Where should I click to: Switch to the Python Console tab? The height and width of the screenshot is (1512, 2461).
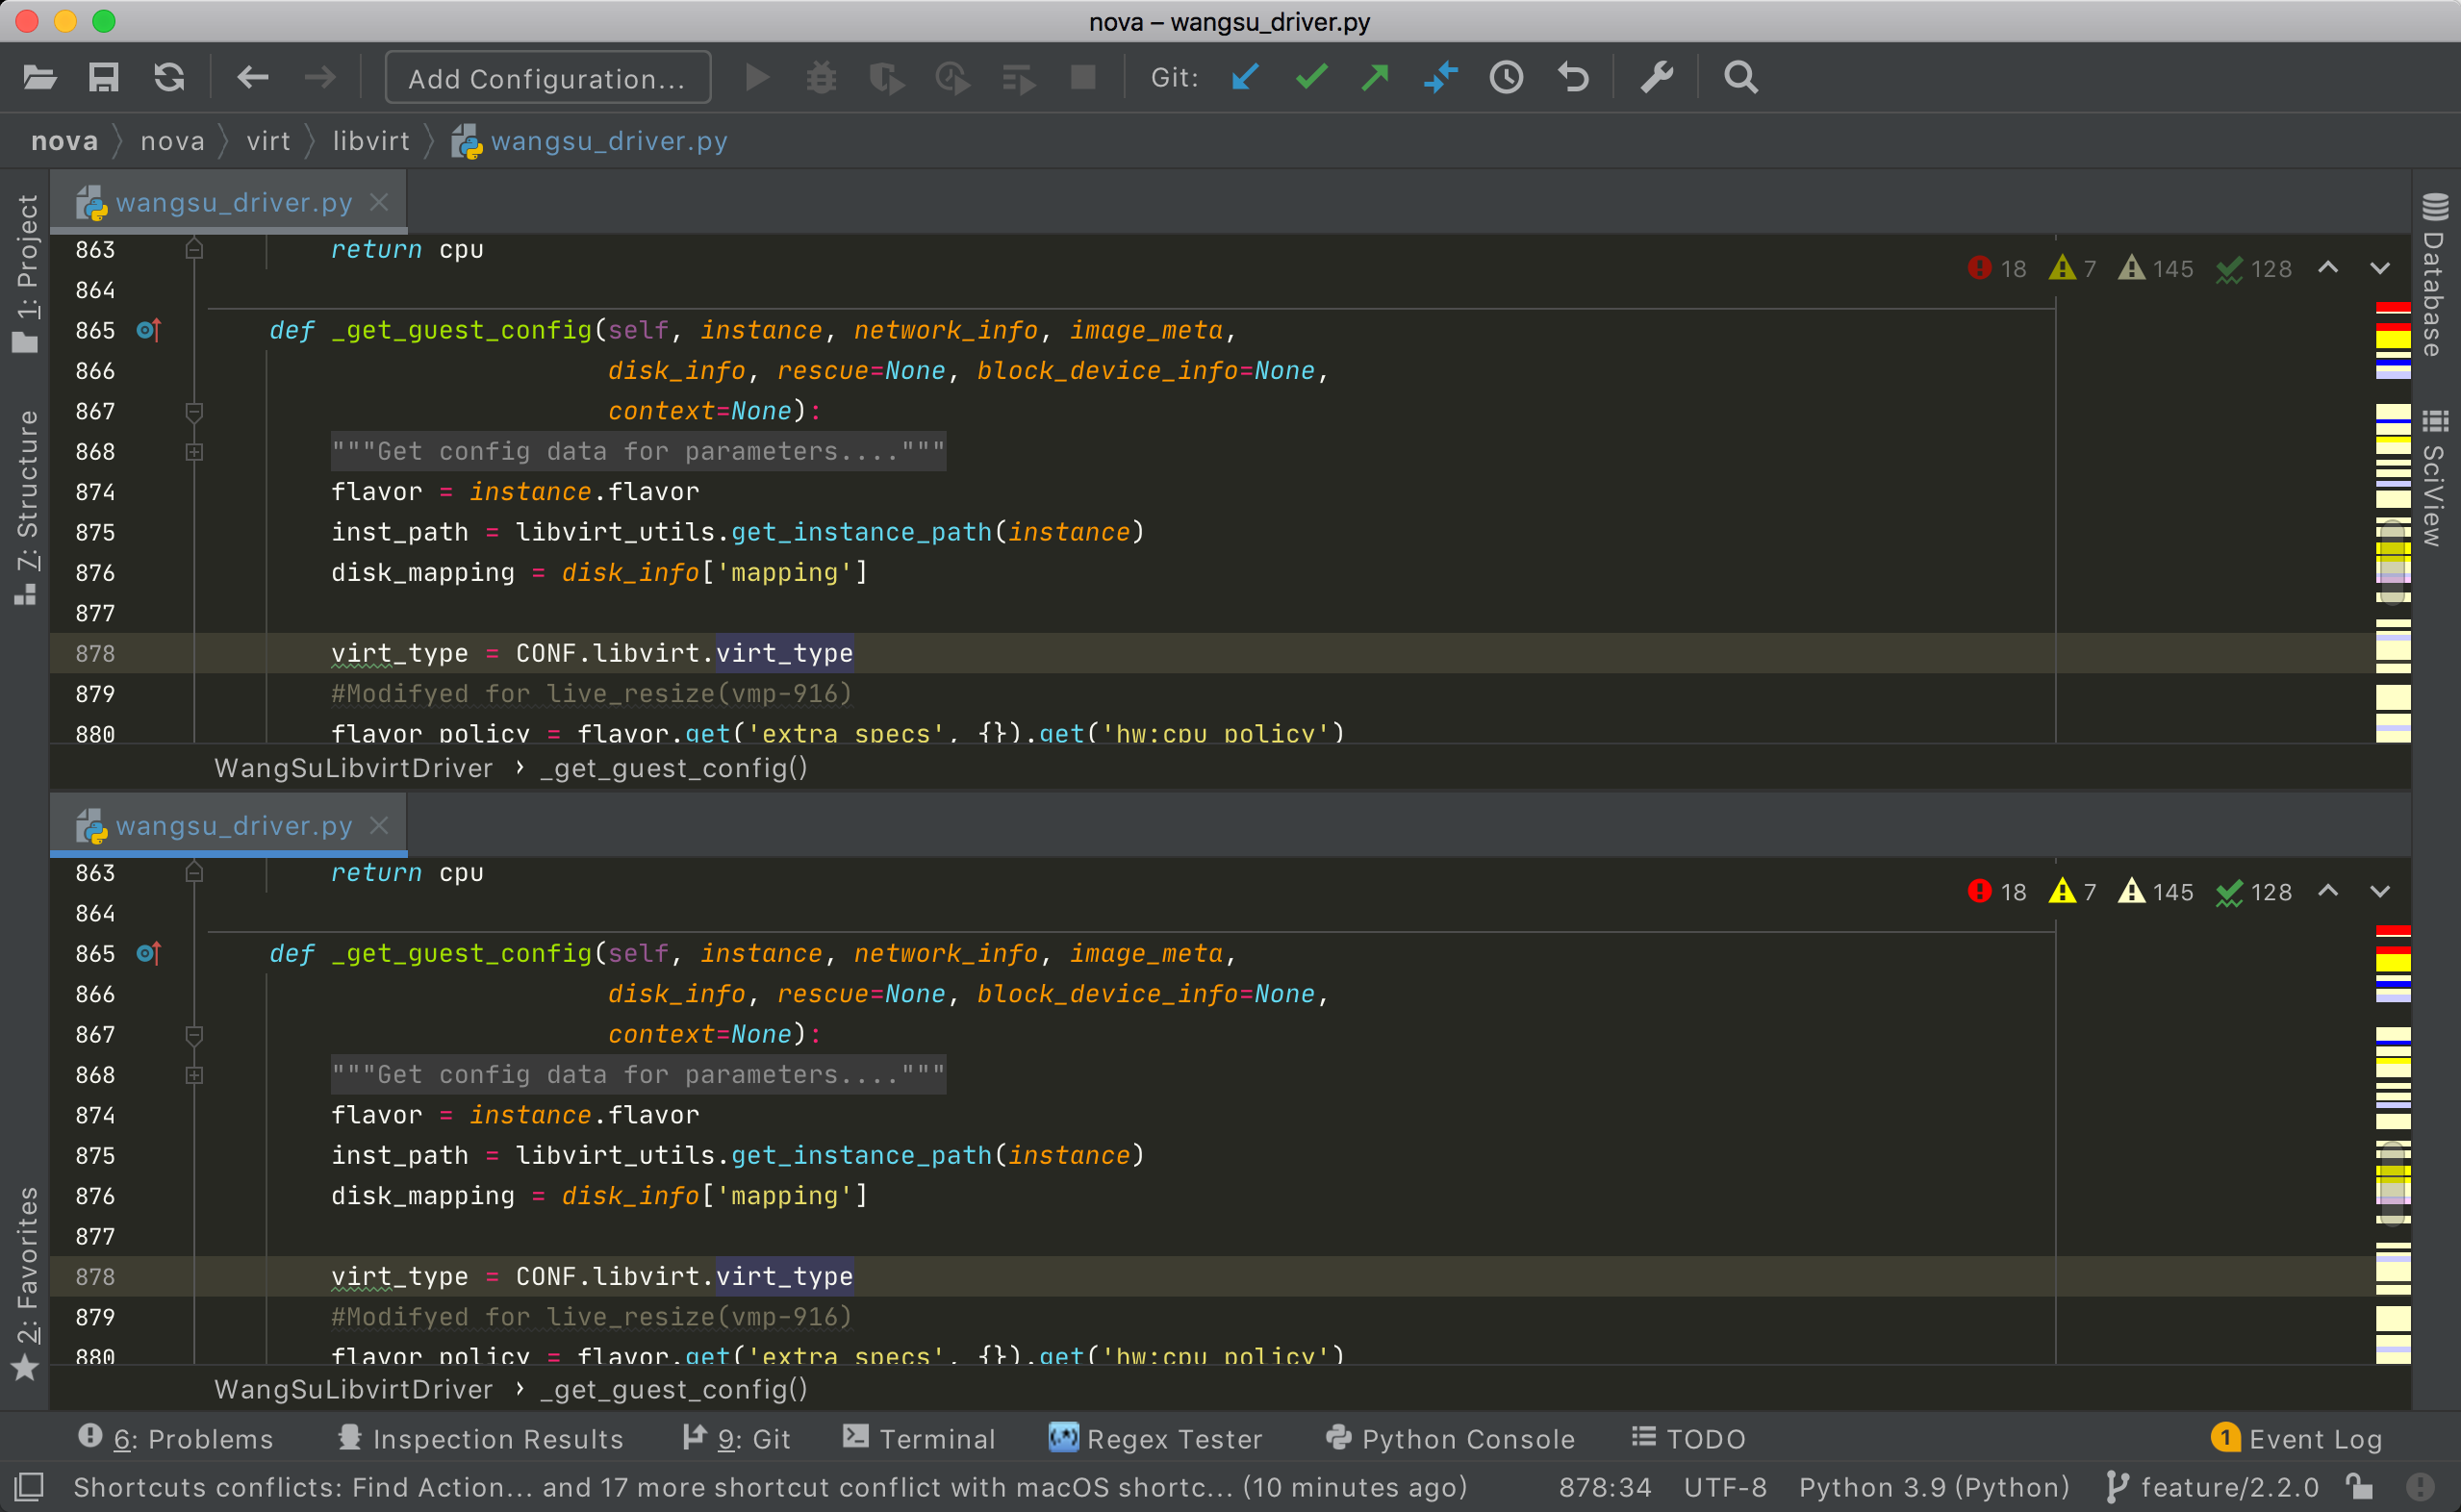(1450, 1438)
